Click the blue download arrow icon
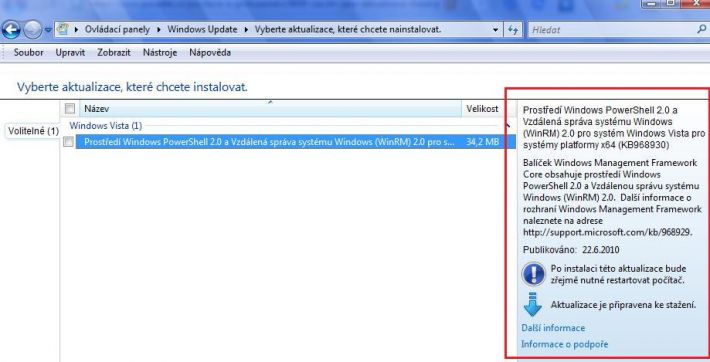Viewport: 710px width, 362px height. [532, 304]
